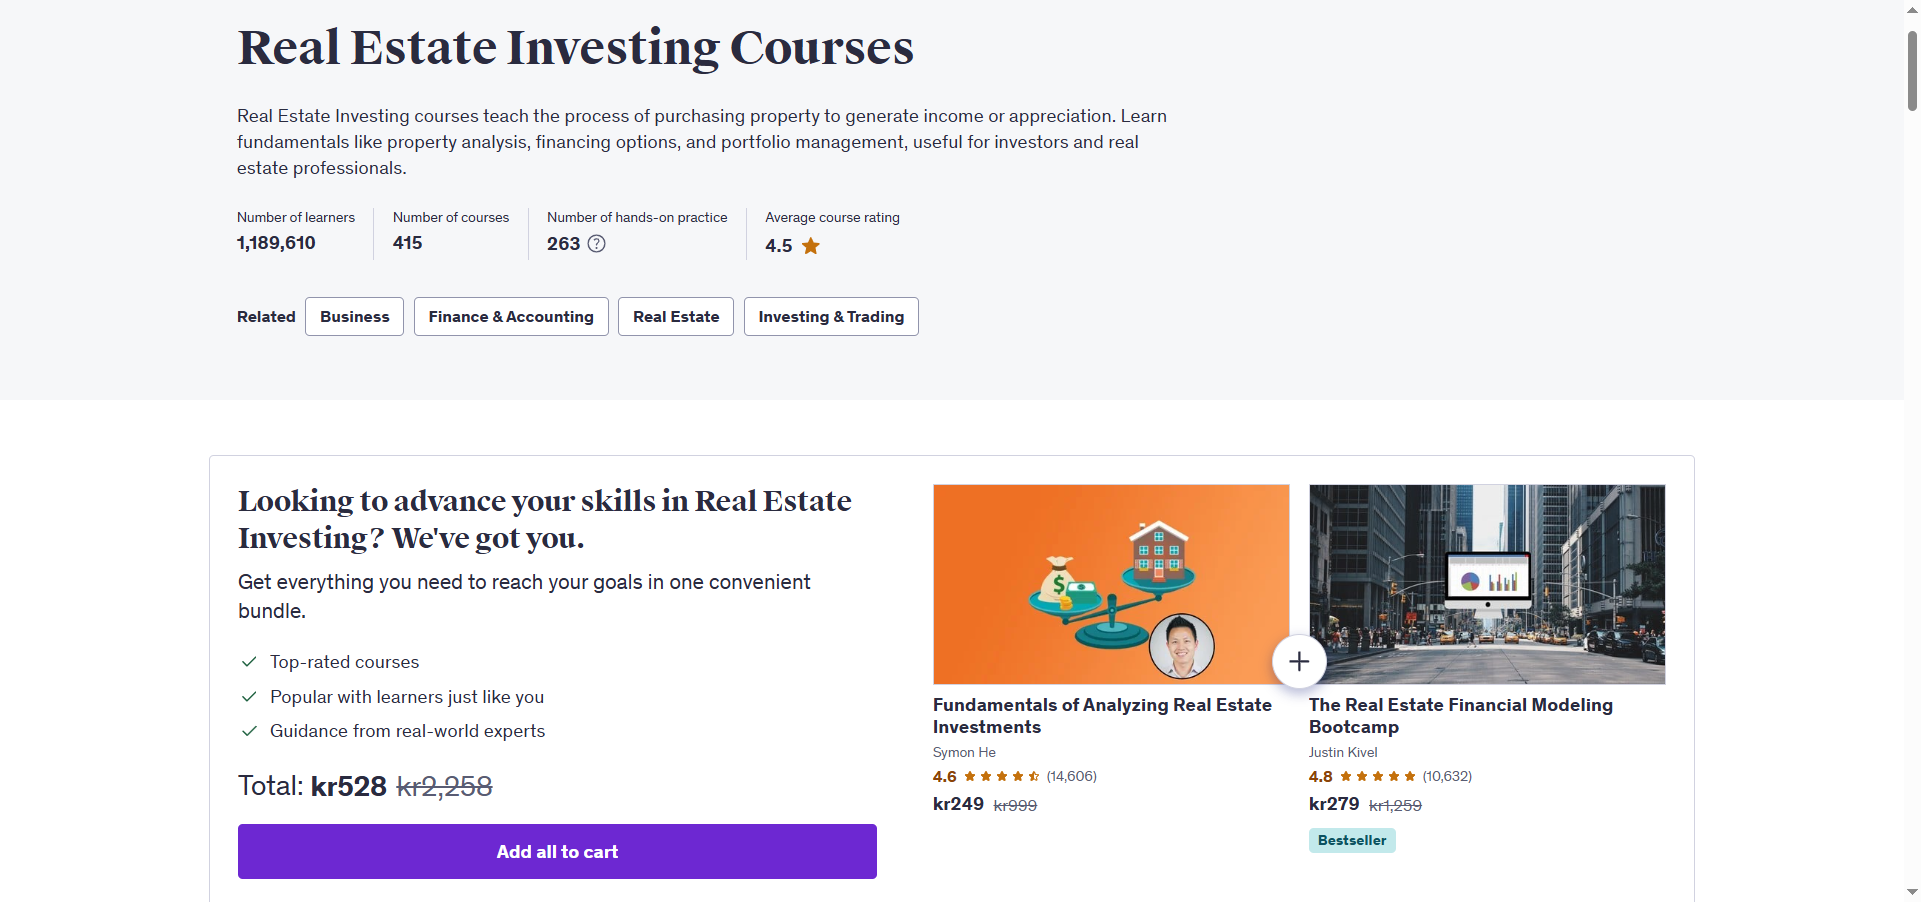Click the checkmark beside Popular with learners
1921x902 pixels.
click(x=249, y=697)
